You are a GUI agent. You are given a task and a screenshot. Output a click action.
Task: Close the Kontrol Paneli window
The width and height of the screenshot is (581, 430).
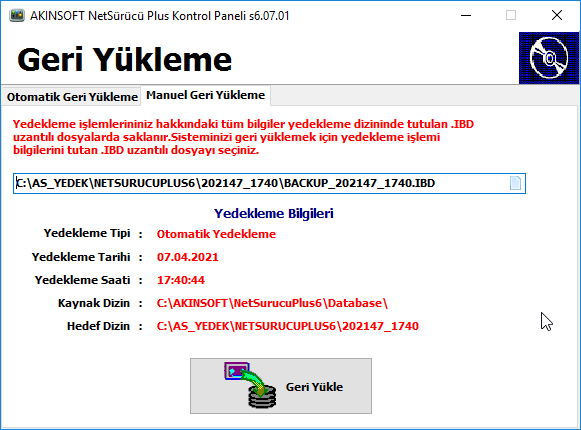pyautogui.click(x=557, y=16)
